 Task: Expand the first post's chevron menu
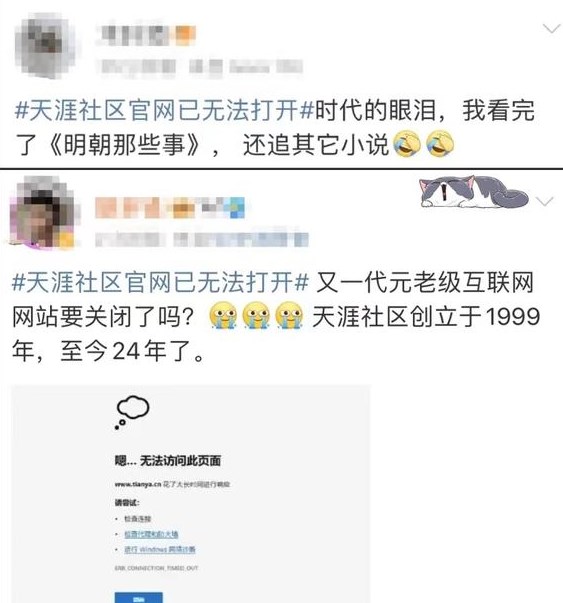[x=551, y=29]
